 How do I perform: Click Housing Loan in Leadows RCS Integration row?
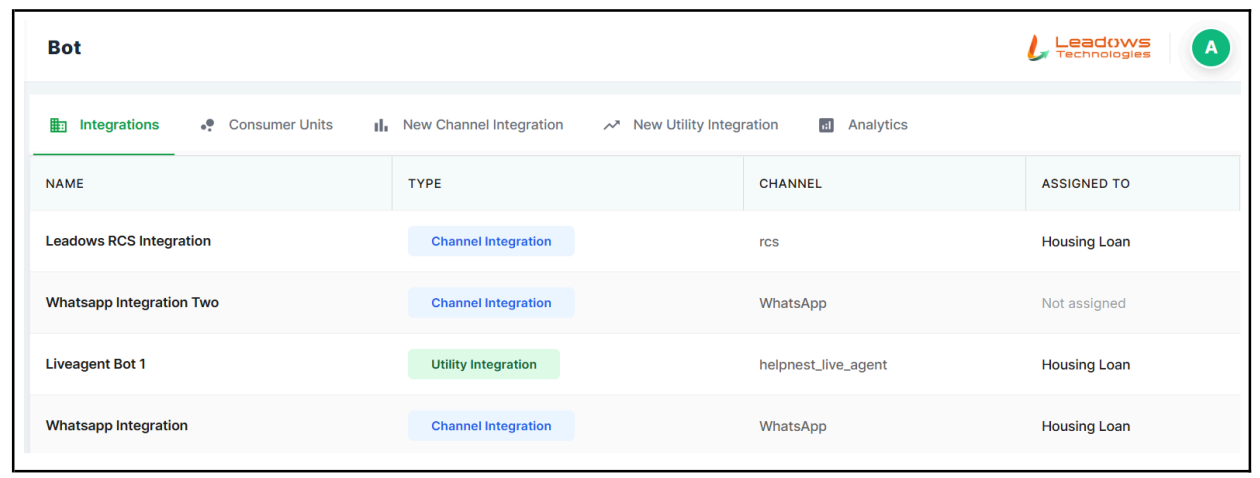[x=1086, y=242]
